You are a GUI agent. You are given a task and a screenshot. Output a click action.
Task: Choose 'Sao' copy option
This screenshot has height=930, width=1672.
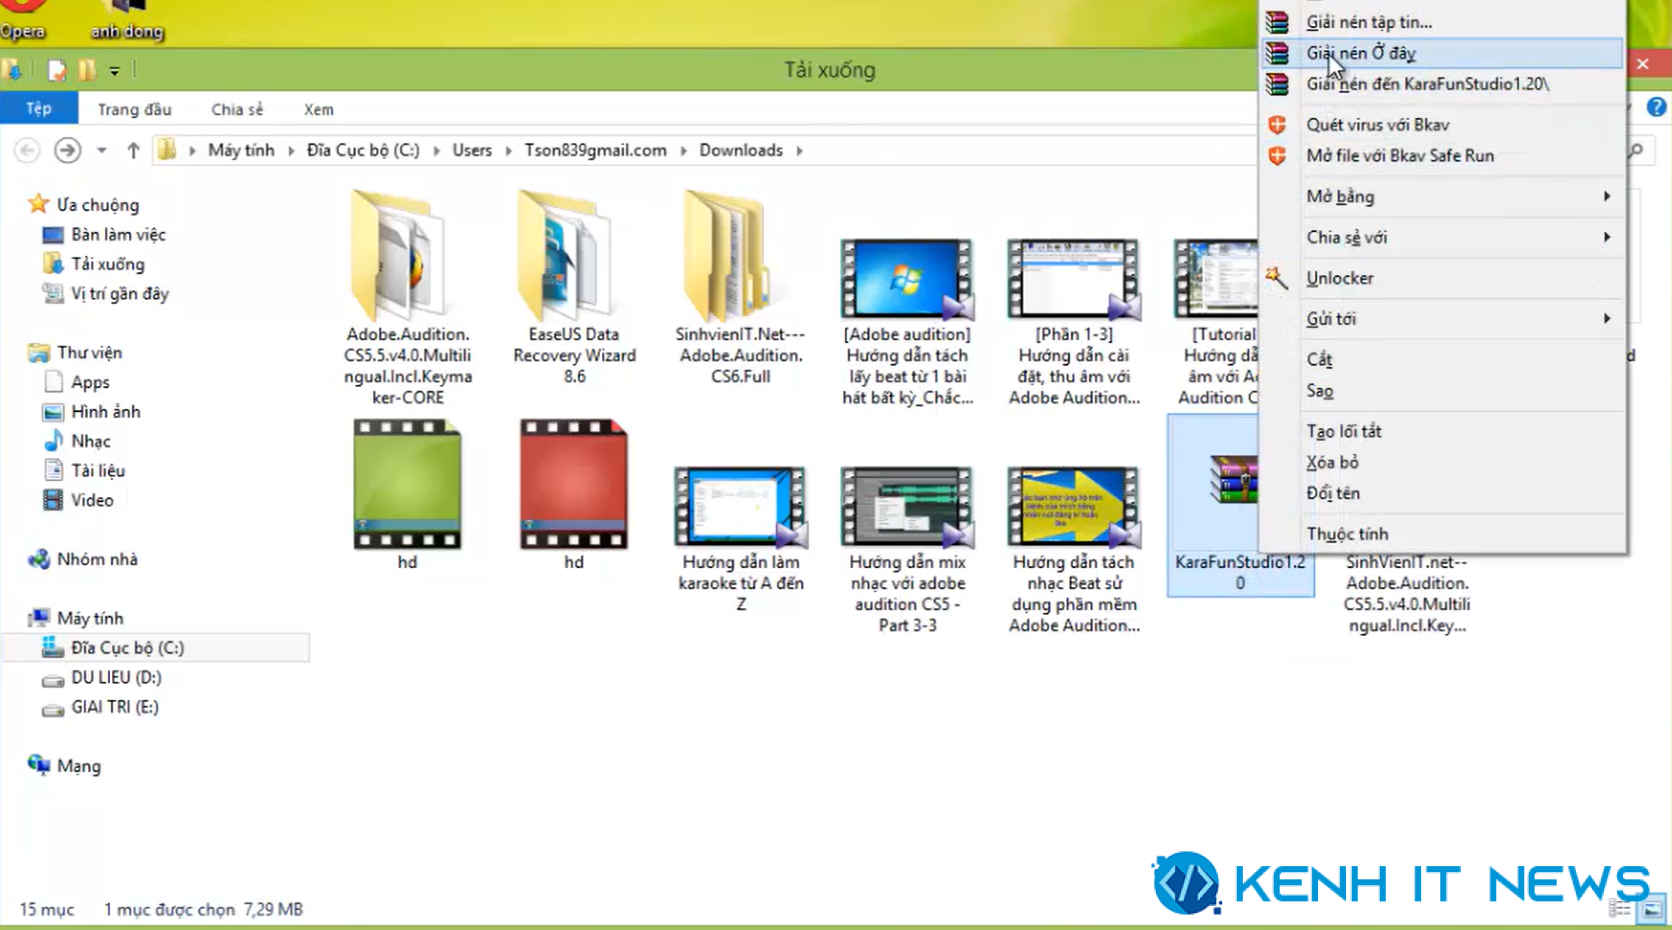click(1441, 390)
